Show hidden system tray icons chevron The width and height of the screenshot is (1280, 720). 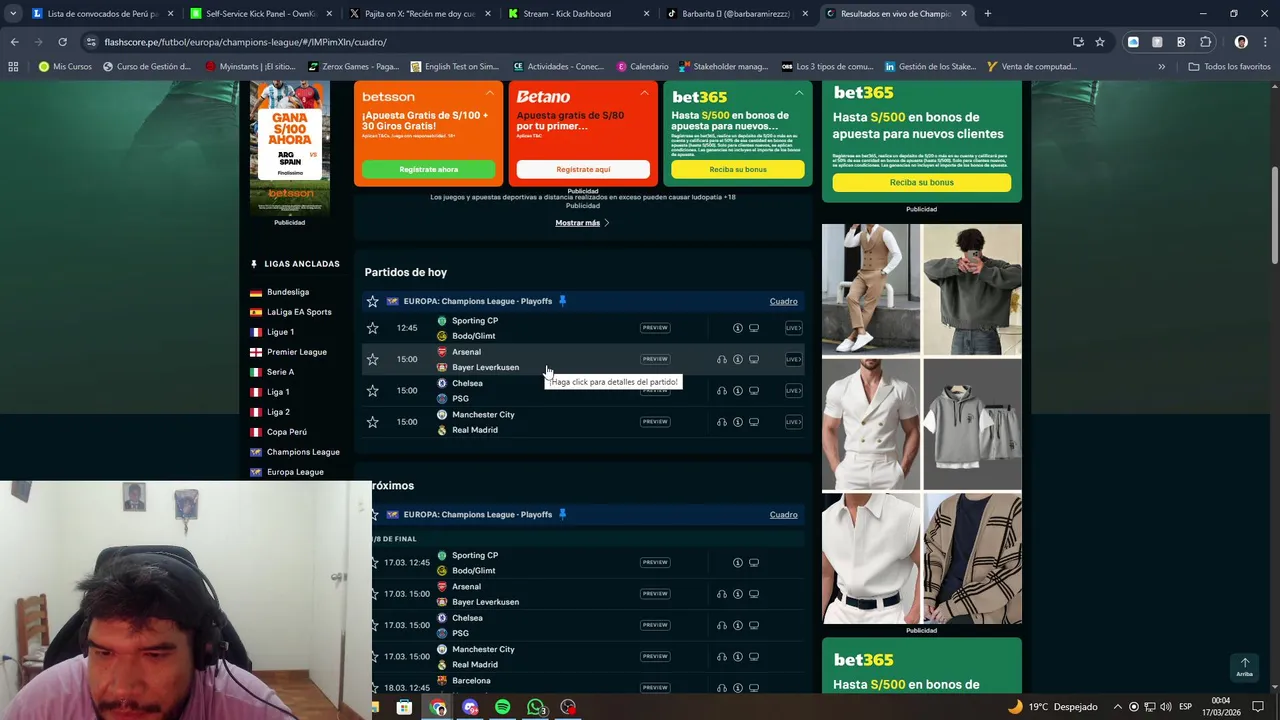(x=1117, y=707)
